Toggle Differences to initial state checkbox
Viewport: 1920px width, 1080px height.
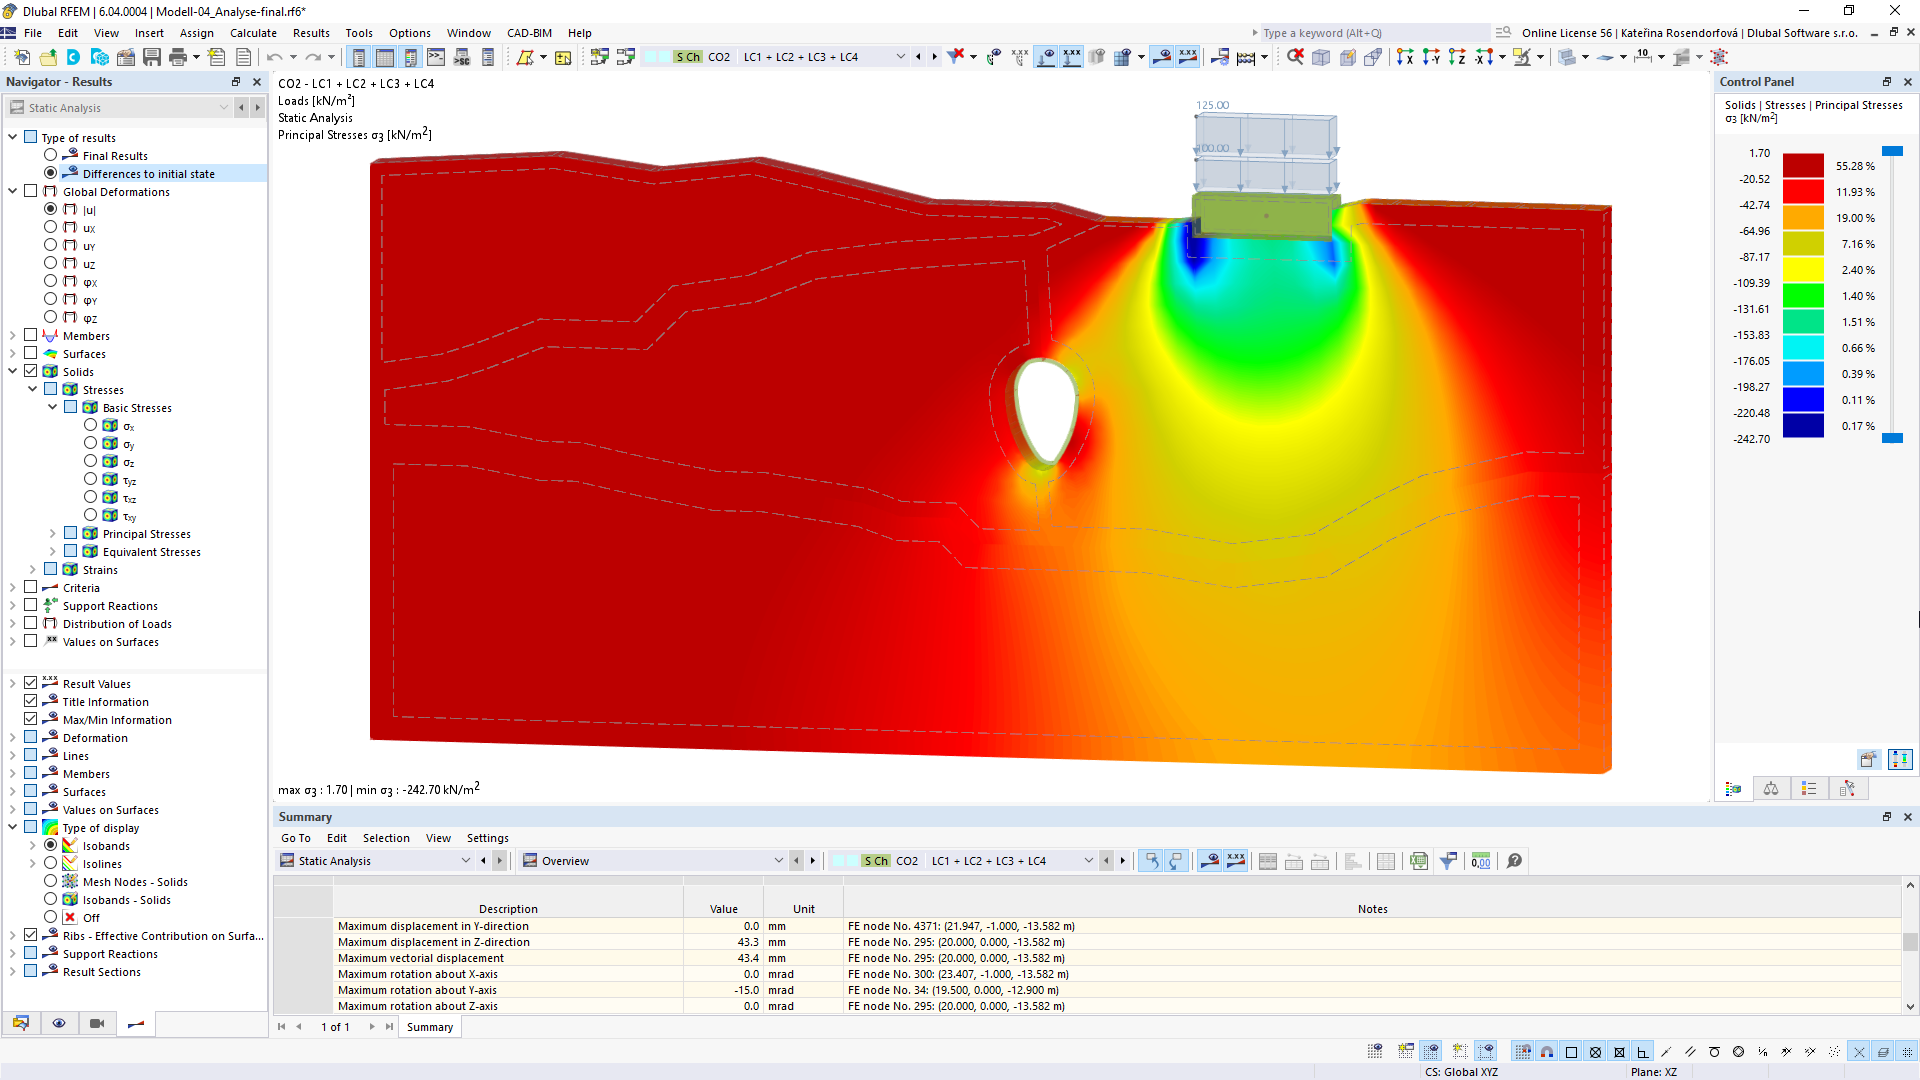51,173
